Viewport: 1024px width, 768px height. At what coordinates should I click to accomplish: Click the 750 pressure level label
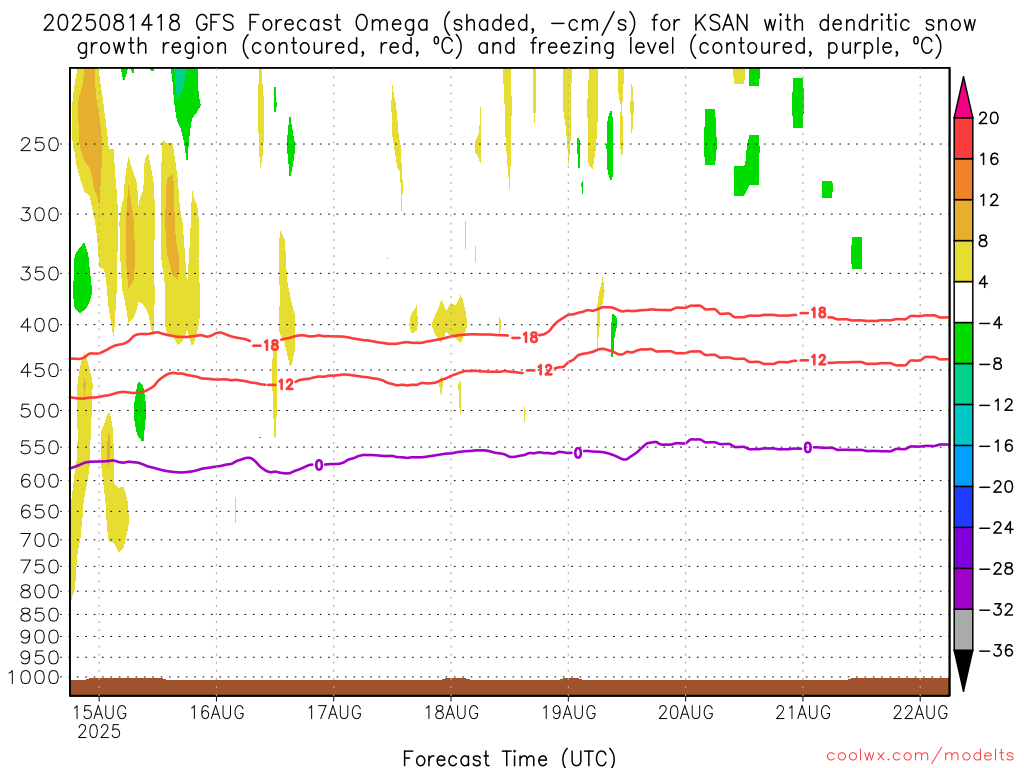(x=40, y=567)
